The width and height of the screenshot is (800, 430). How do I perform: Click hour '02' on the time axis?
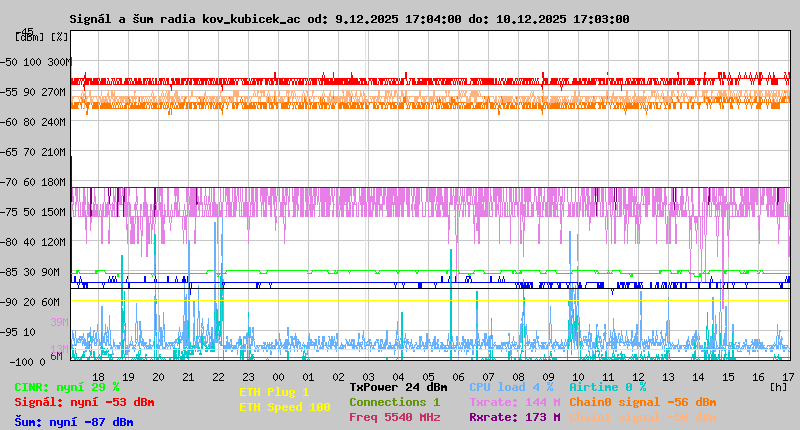pos(338,377)
